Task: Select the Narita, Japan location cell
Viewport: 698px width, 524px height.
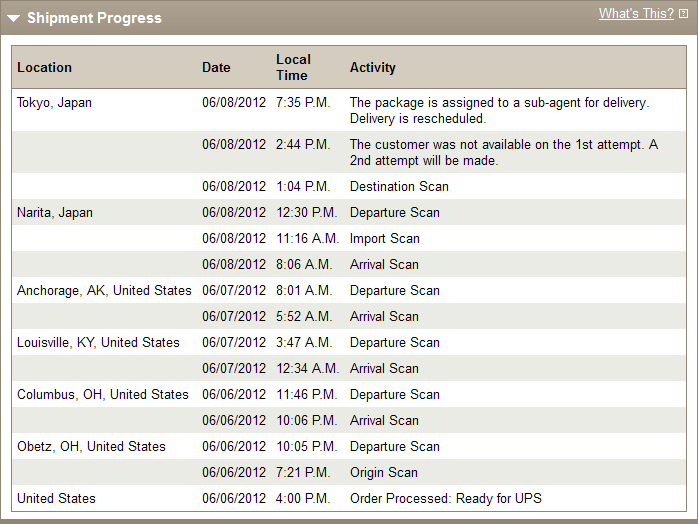Action: click(x=55, y=212)
